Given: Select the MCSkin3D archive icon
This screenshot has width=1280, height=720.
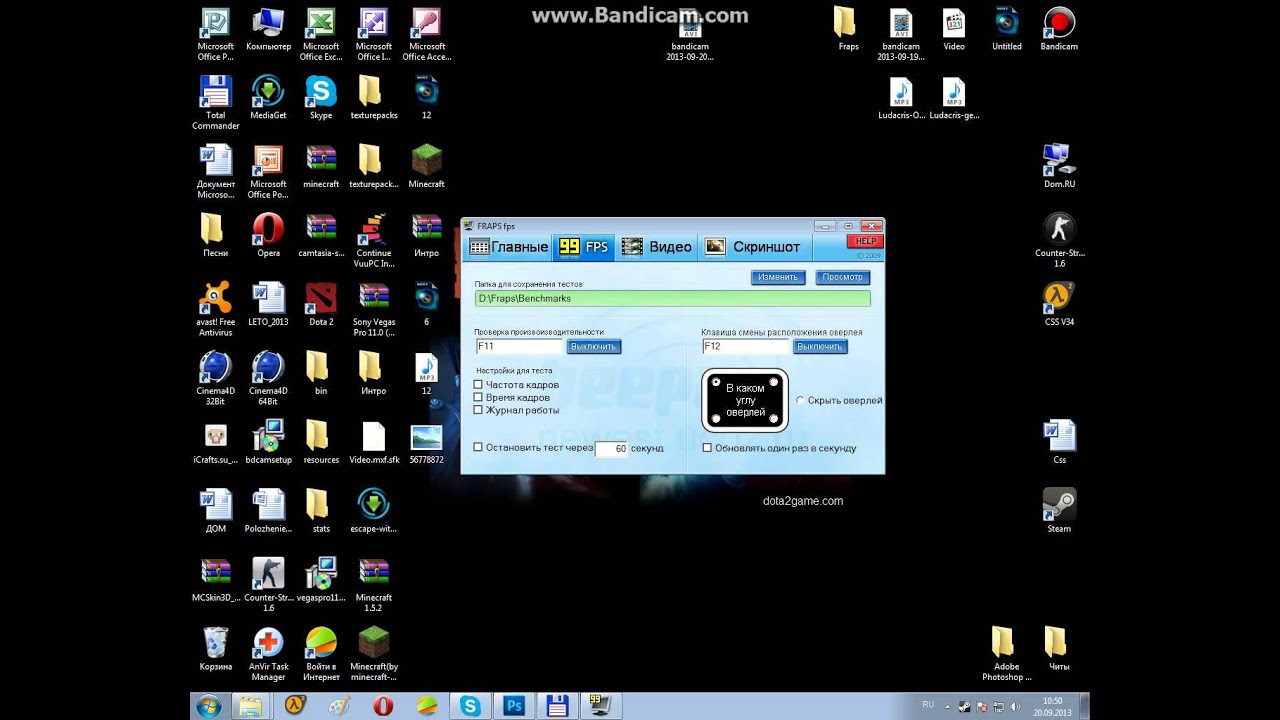Looking at the screenshot, I should click(x=215, y=580).
